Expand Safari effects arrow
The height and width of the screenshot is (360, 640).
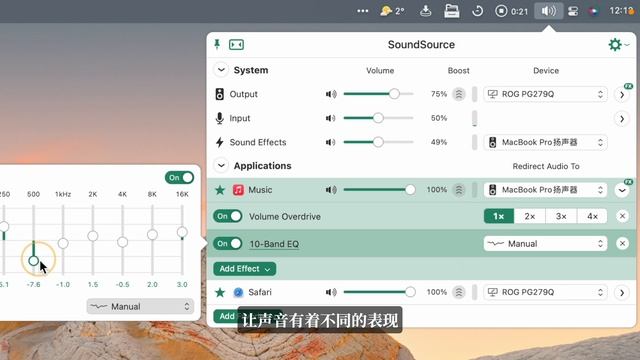point(622,293)
